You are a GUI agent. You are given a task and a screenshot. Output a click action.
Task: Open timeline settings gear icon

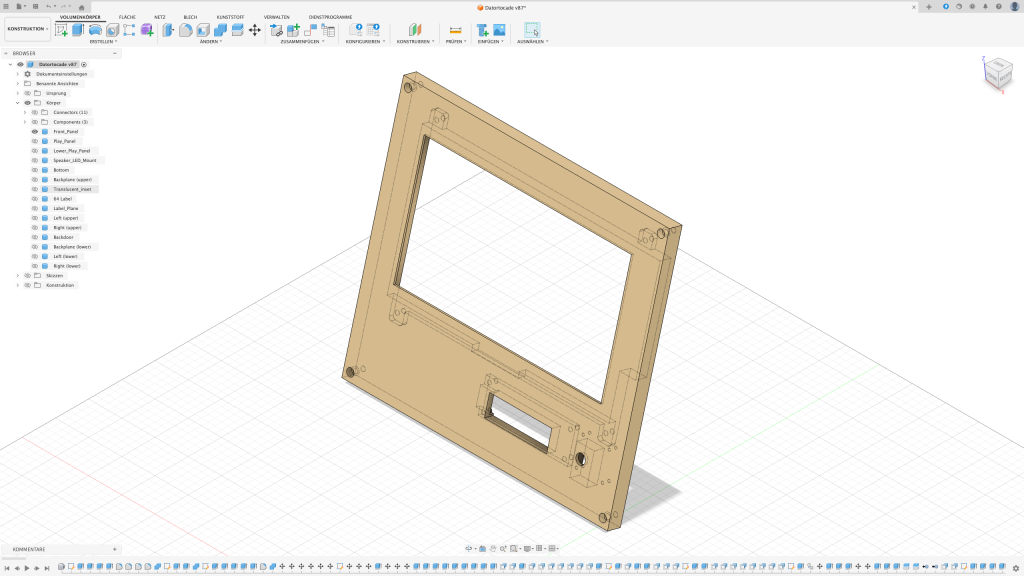[x=1014, y=567]
